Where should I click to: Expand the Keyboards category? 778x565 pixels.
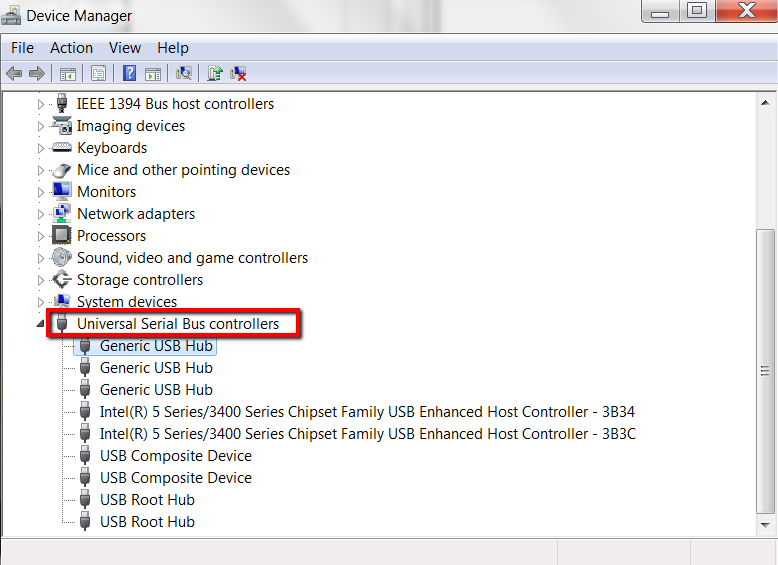coord(41,148)
